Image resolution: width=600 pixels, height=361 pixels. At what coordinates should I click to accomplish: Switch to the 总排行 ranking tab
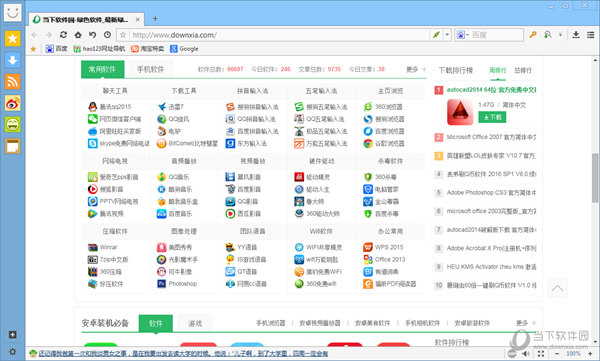(523, 70)
